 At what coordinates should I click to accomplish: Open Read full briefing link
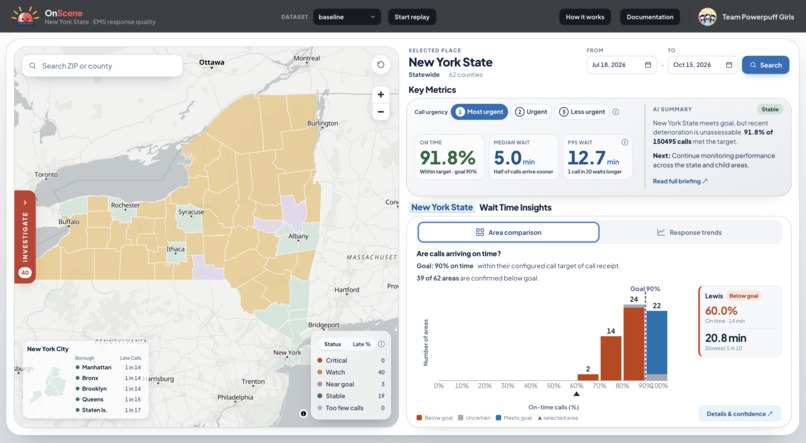coord(680,181)
